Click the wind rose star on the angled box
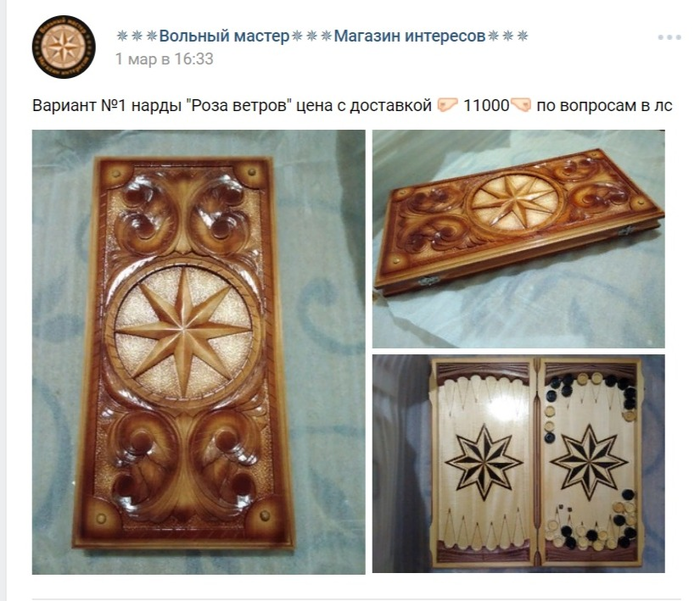Viewport: 700px width, 601px height. pyautogui.click(x=514, y=199)
